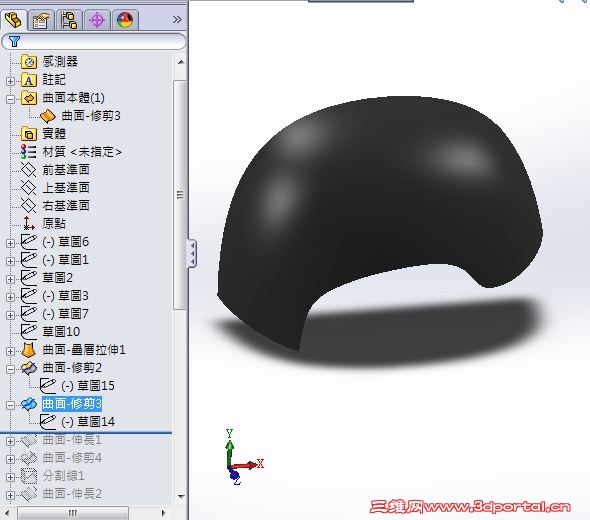Expand the suppressed 曲面-修剪4 feature
This screenshot has height=520, width=590.
(11, 459)
